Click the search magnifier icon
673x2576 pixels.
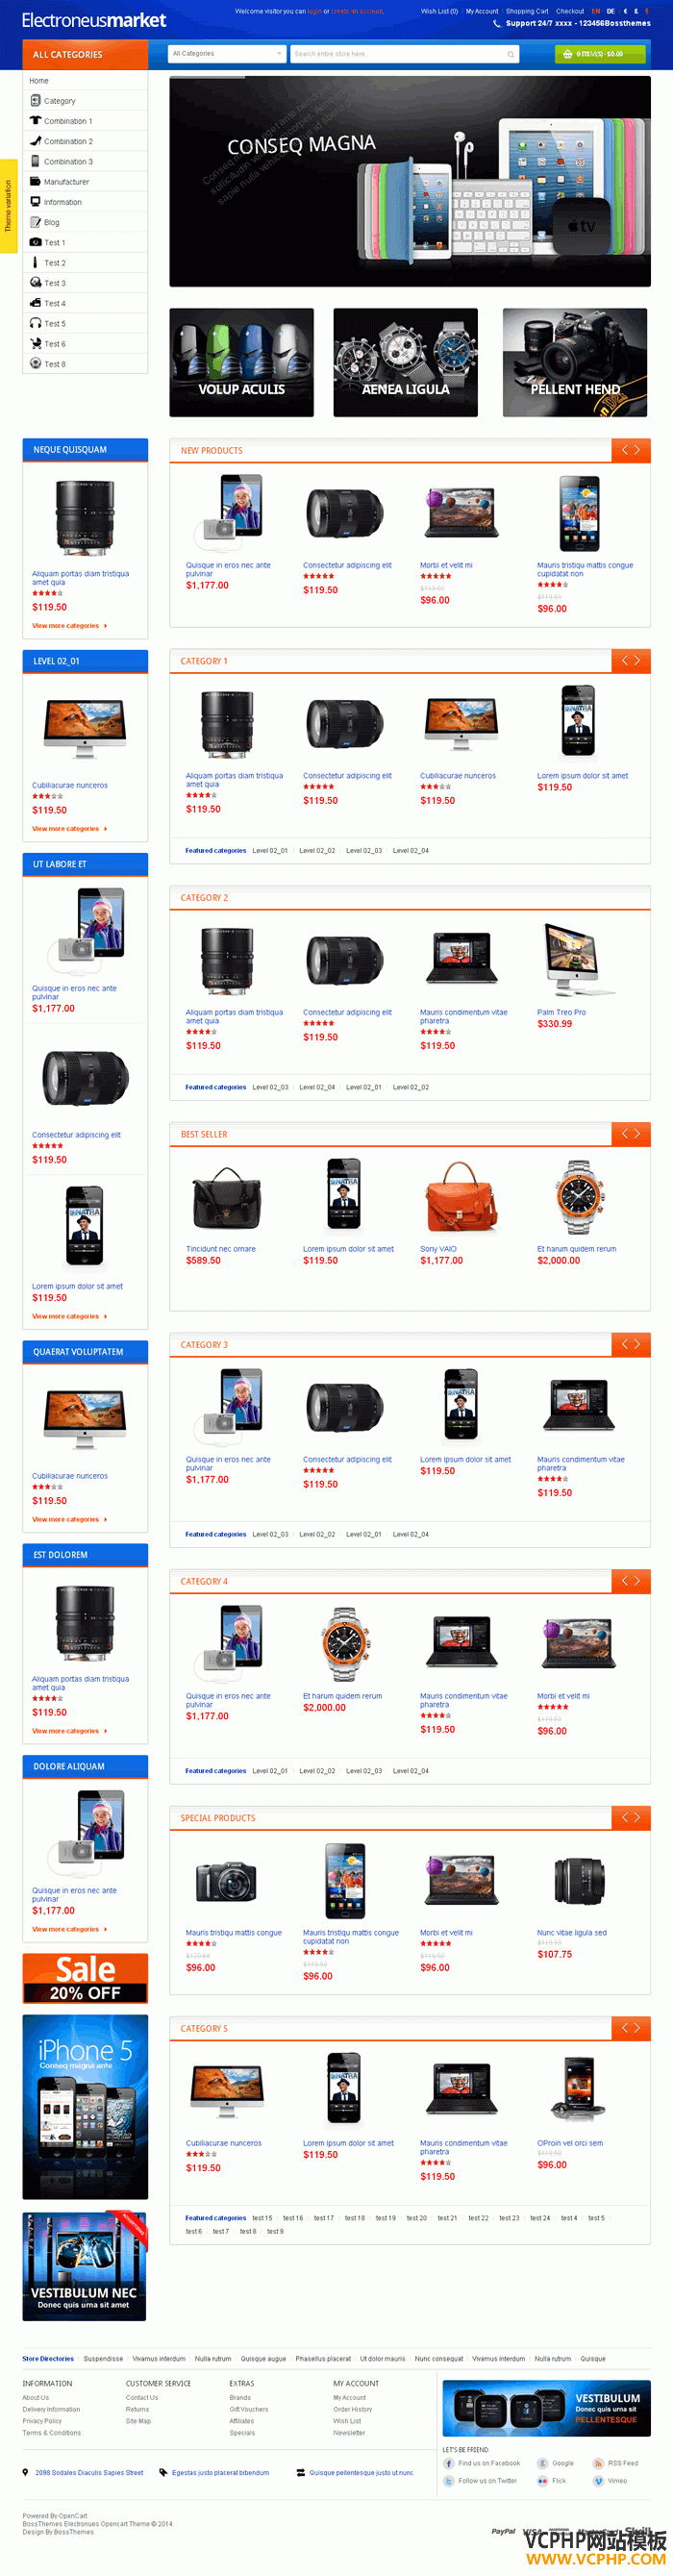click(x=510, y=54)
